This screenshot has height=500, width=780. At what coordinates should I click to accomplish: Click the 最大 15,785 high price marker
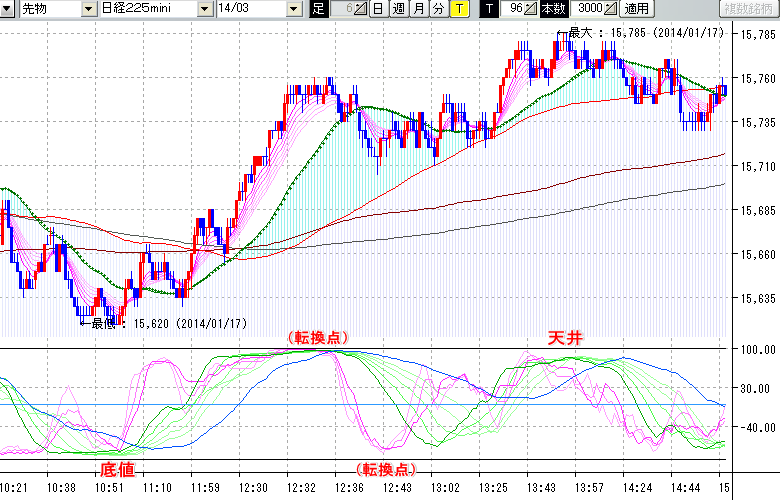point(640,32)
